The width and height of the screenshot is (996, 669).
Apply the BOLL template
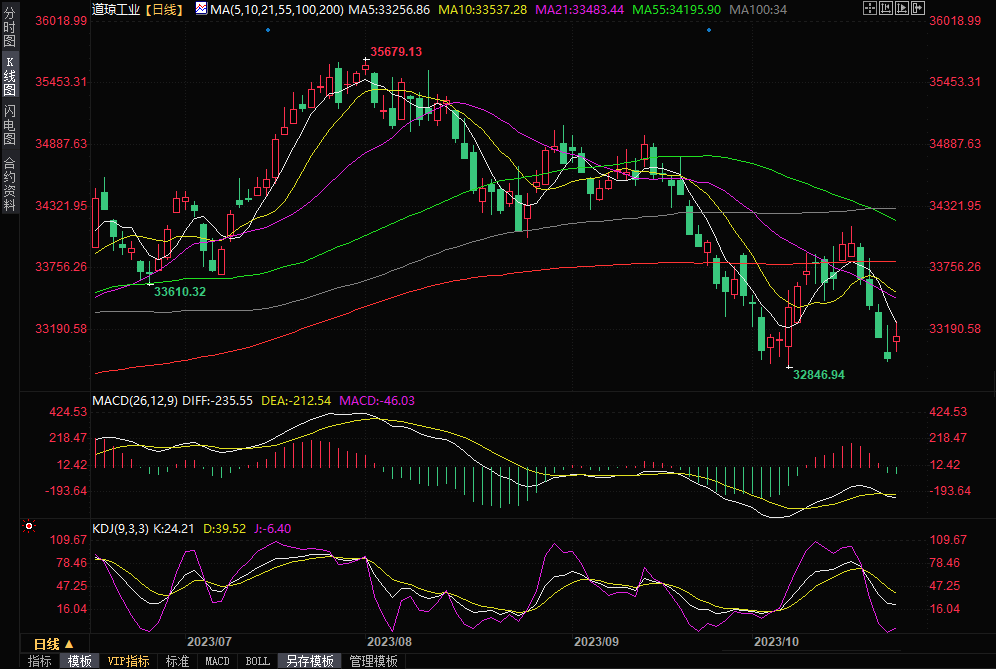[257, 661]
